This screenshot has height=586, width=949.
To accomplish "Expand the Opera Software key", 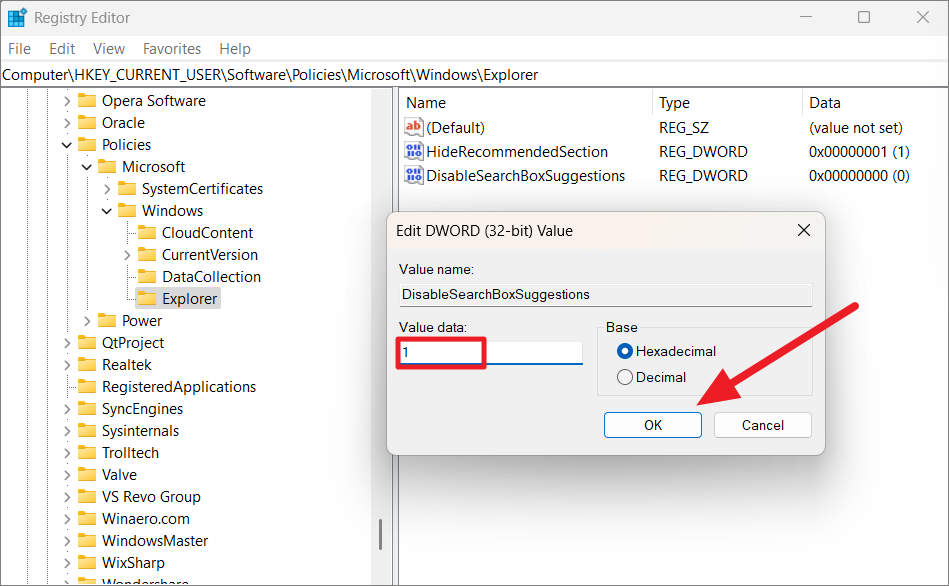I will tap(67, 101).
